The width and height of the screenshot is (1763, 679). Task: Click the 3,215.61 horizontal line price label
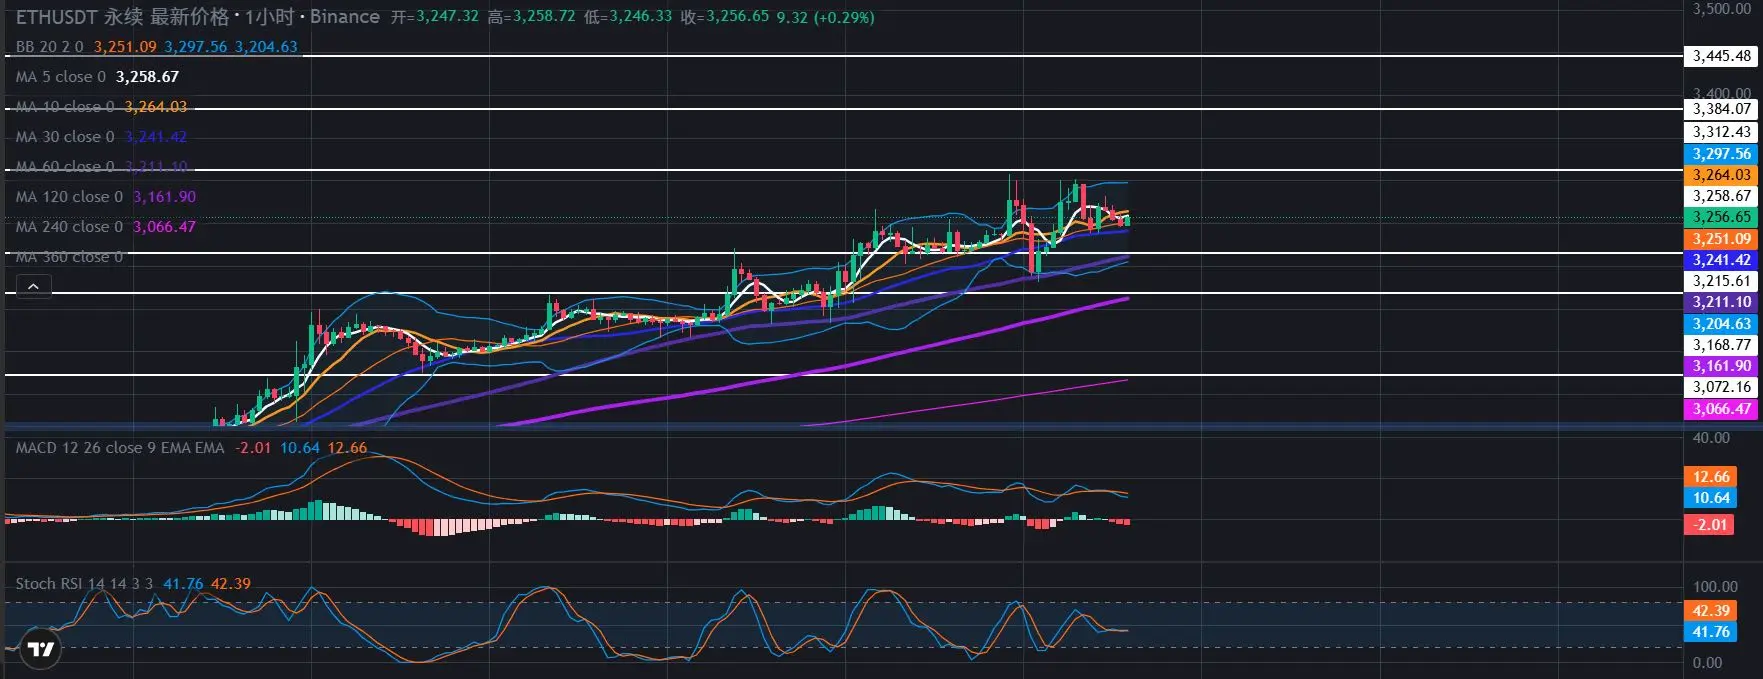(1721, 281)
